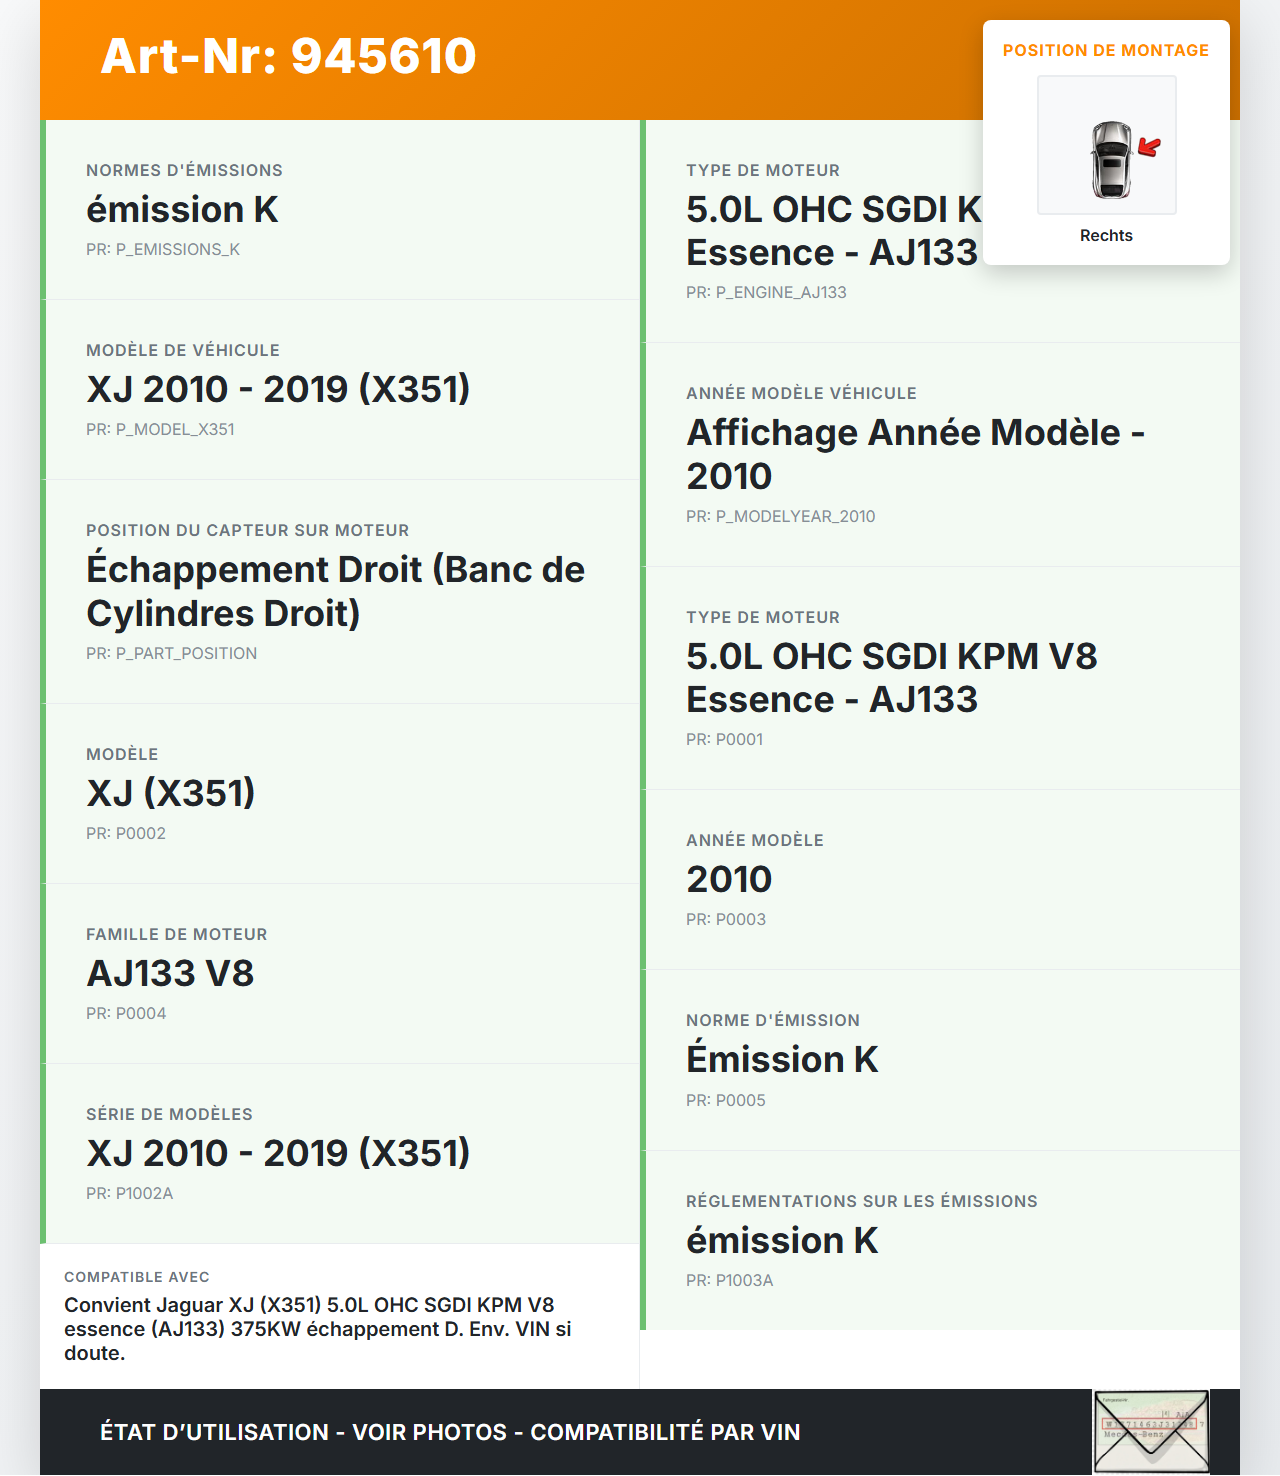The height and width of the screenshot is (1476, 1280).
Task: Select 'Affichage Année Modèle - 2010'
Action: (x=915, y=454)
